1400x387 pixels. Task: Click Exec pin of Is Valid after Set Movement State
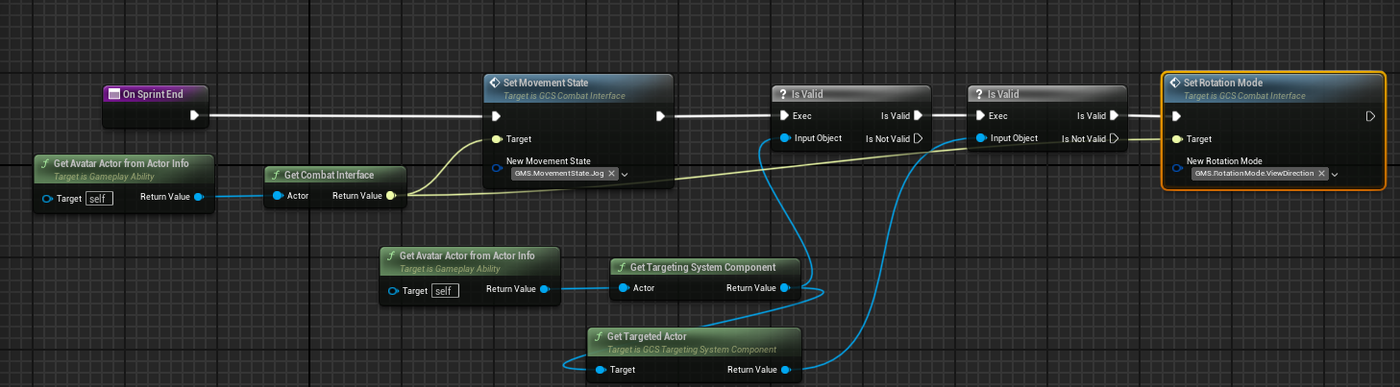pos(784,116)
